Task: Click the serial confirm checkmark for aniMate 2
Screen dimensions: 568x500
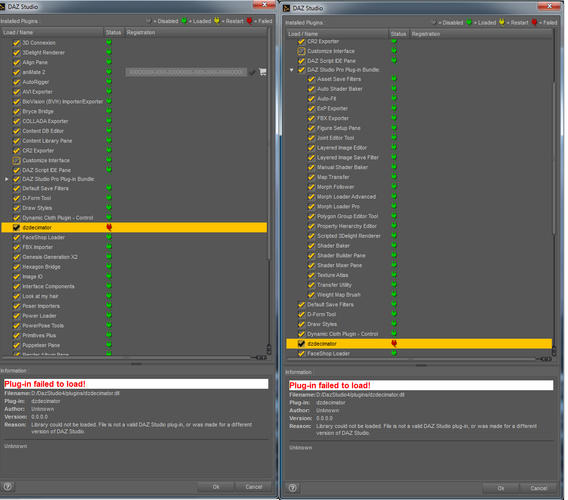Action: coord(252,72)
